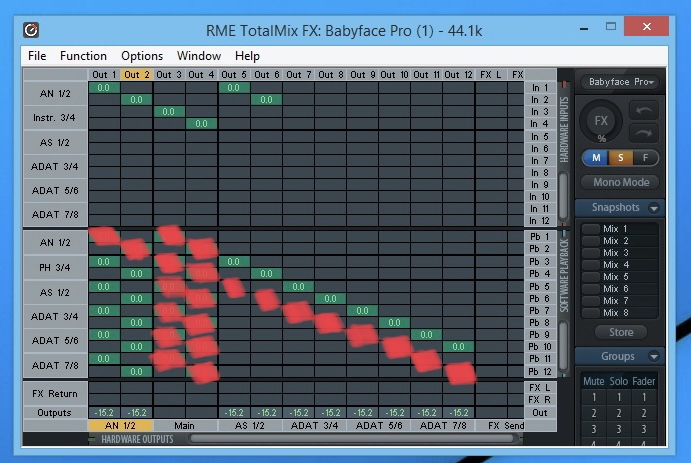Click the FX percent knob
This screenshot has width=691, height=463.
[x=601, y=121]
